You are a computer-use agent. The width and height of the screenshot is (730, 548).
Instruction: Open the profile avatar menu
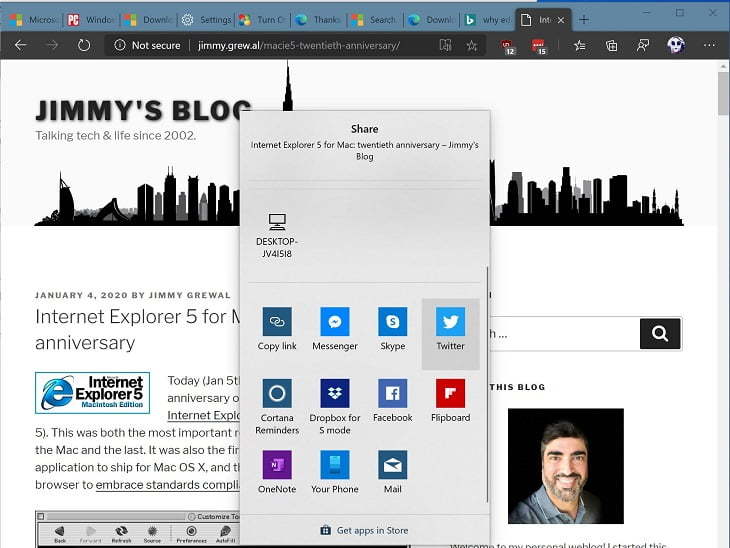(676, 45)
